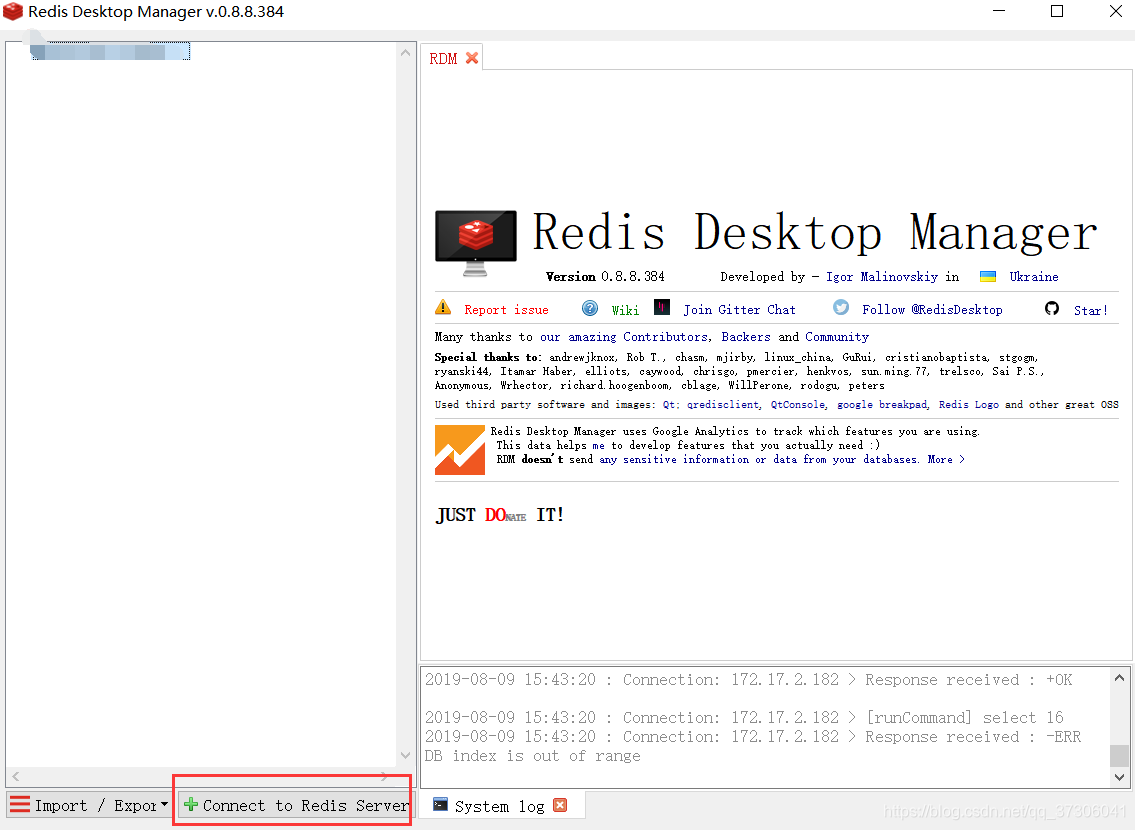Click system log scrollbar down arrow
The height and width of the screenshot is (830, 1135).
click(x=1119, y=777)
